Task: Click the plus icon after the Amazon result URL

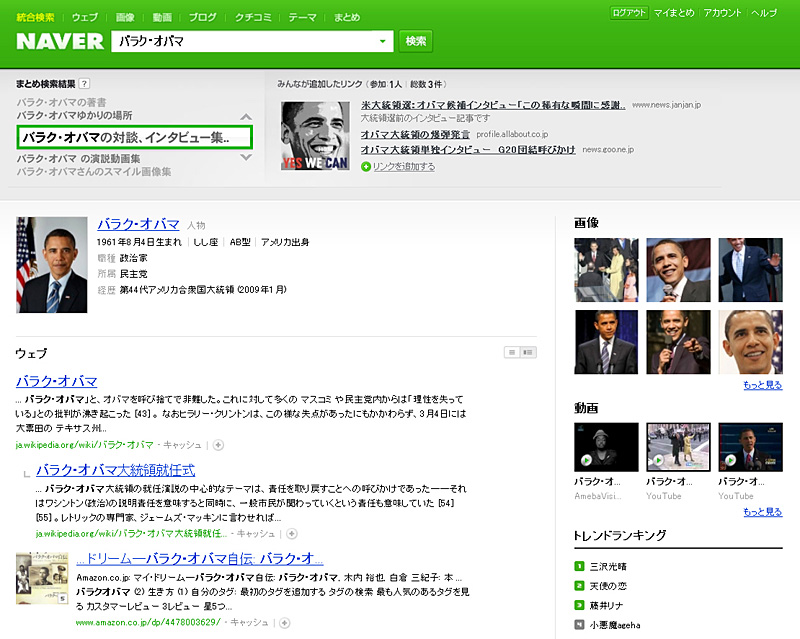Action: tap(285, 623)
